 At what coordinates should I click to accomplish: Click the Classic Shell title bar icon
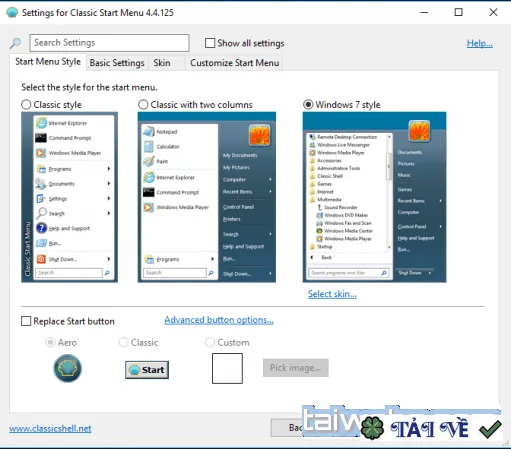[12, 12]
